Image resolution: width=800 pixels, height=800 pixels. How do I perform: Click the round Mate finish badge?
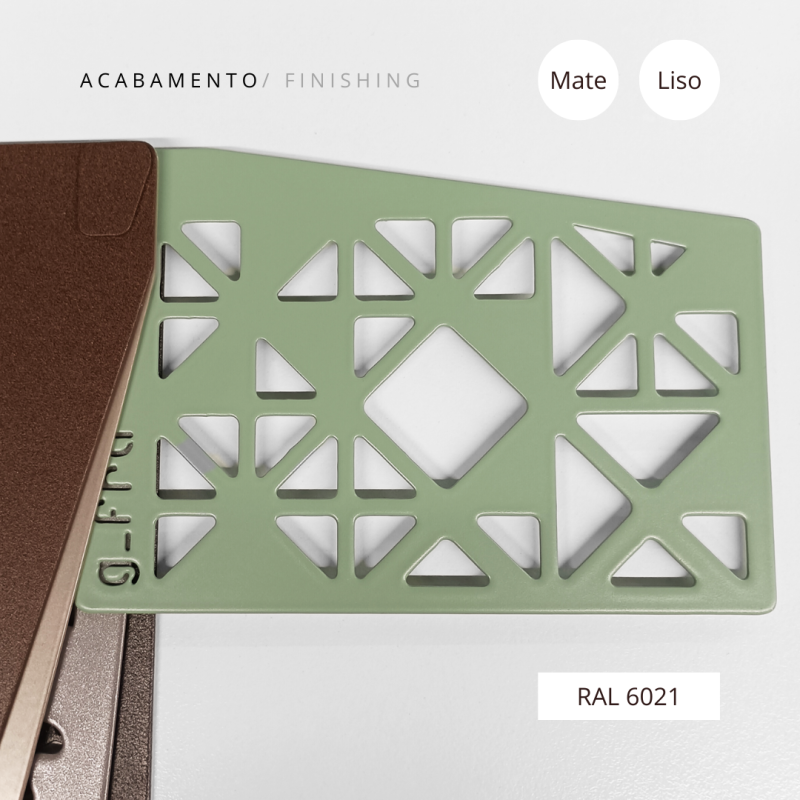click(578, 80)
